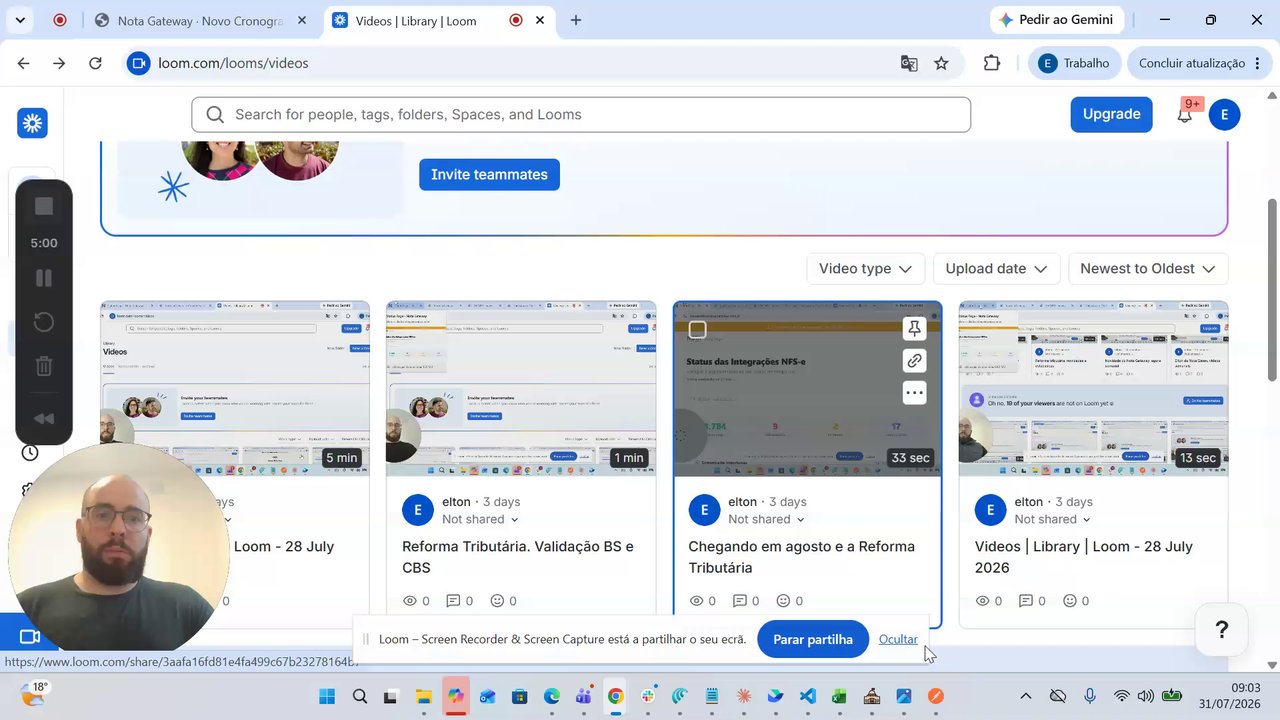
Task: Copy link for Chegando em agosto video
Action: pyautogui.click(x=914, y=361)
